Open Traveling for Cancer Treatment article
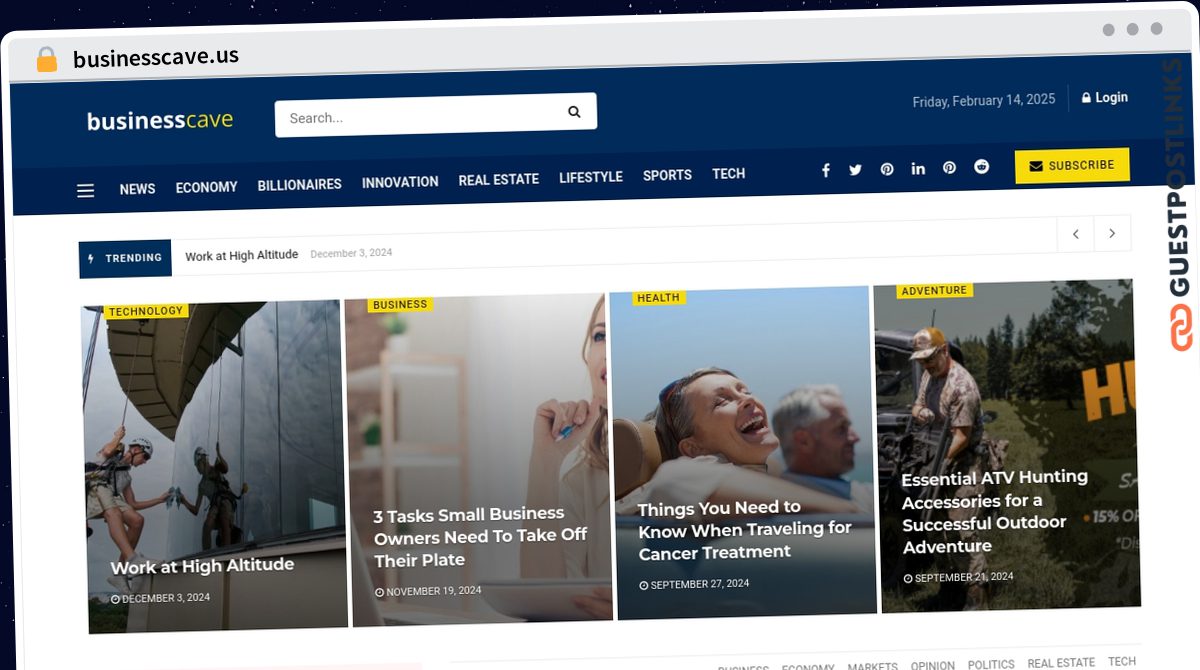This screenshot has width=1200, height=670. pos(745,529)
